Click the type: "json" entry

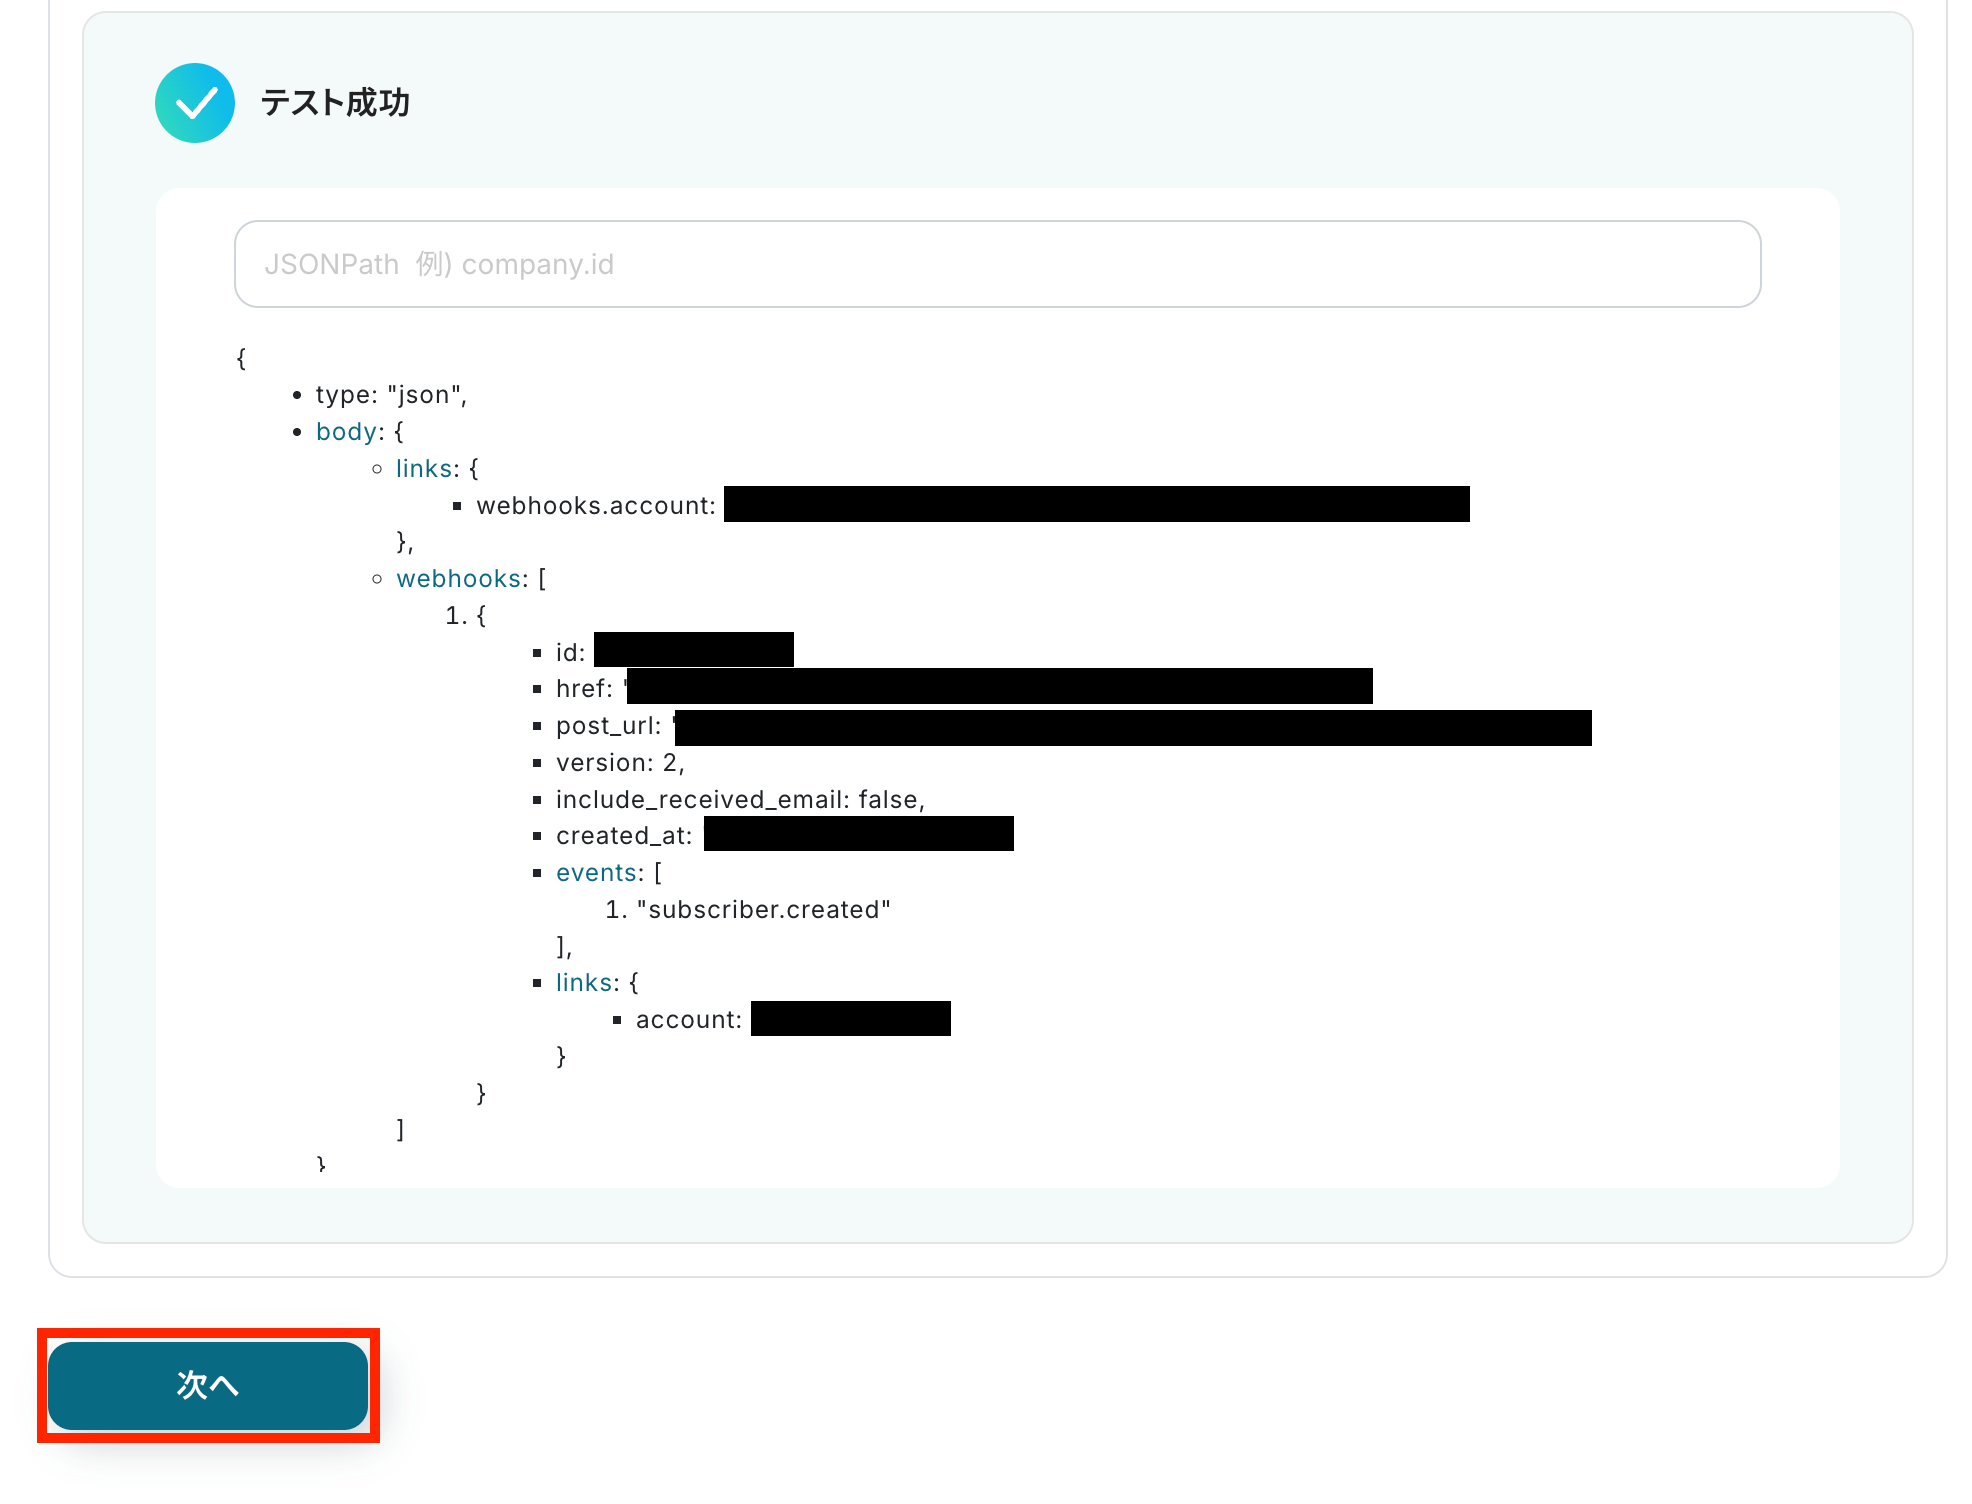tap(390, 395)
